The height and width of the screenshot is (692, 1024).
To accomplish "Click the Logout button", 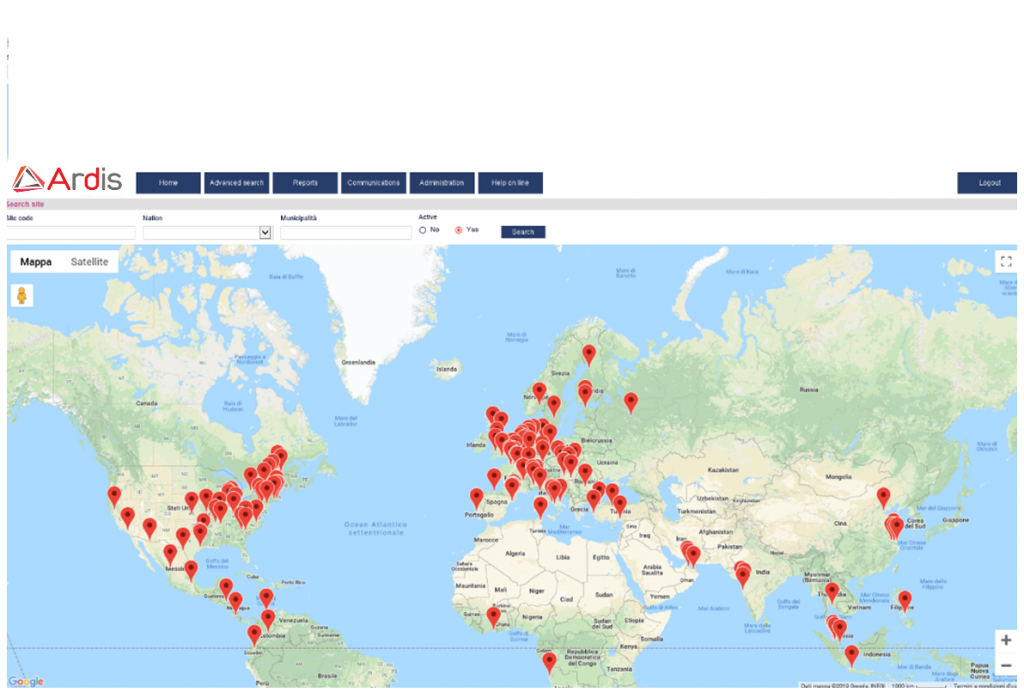I will click(x=987, y=183).
